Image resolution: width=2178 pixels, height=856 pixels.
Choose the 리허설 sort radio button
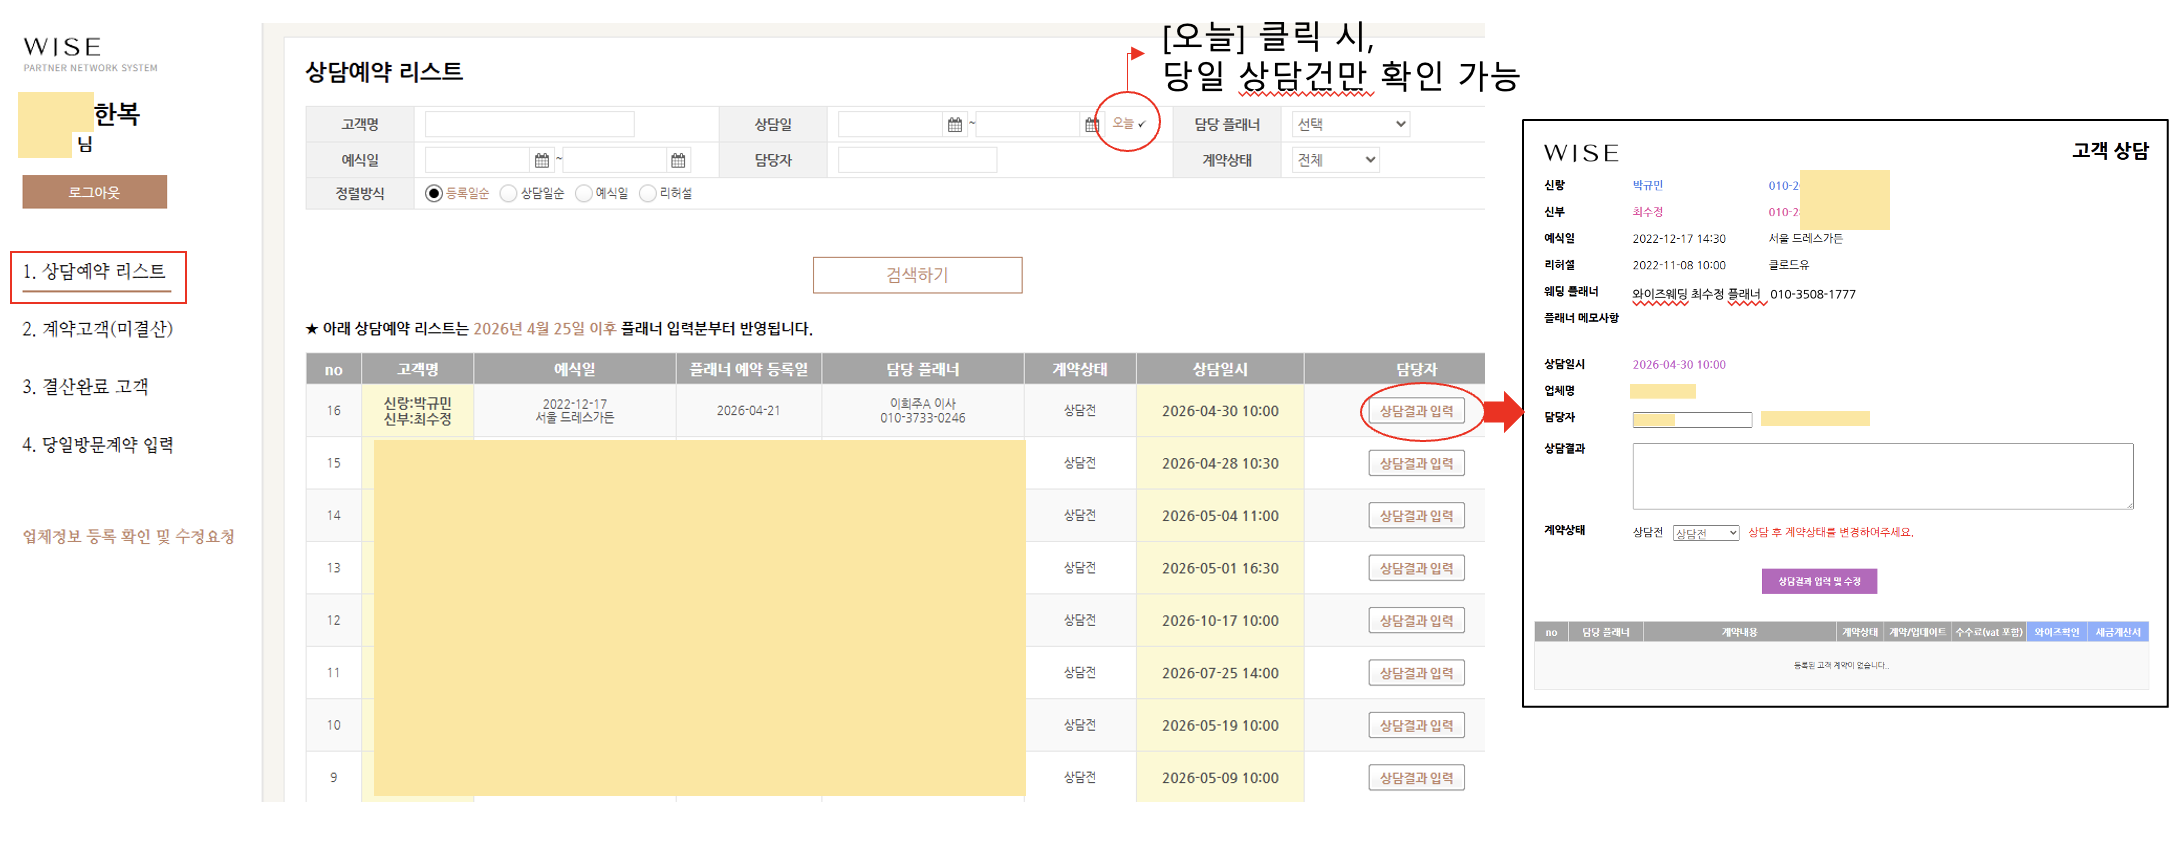648,194
